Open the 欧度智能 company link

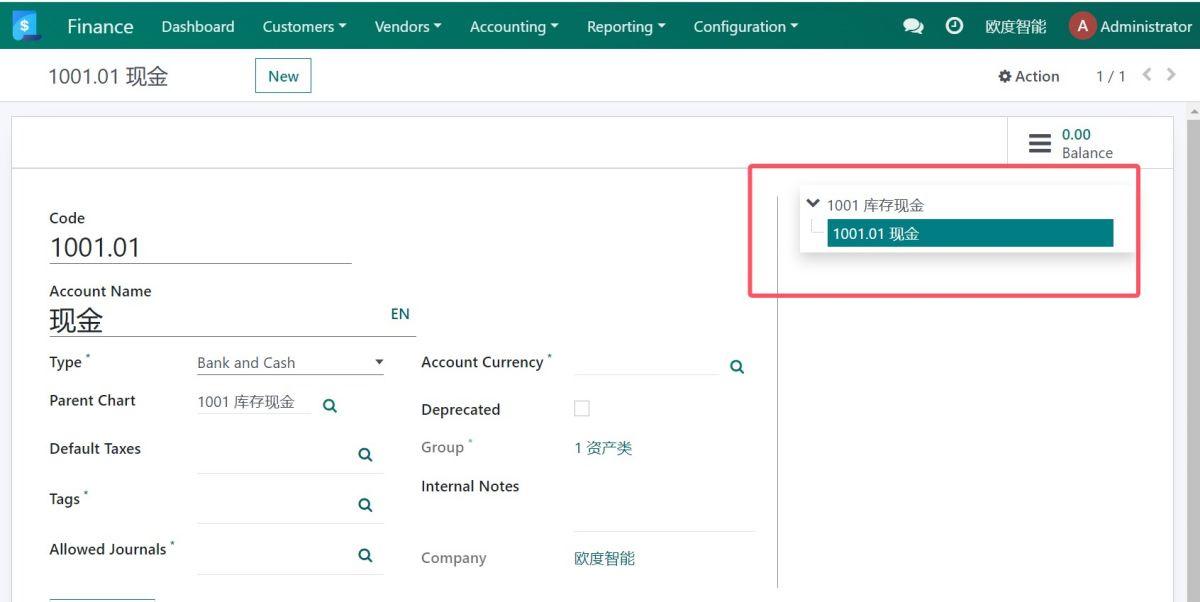604,558
